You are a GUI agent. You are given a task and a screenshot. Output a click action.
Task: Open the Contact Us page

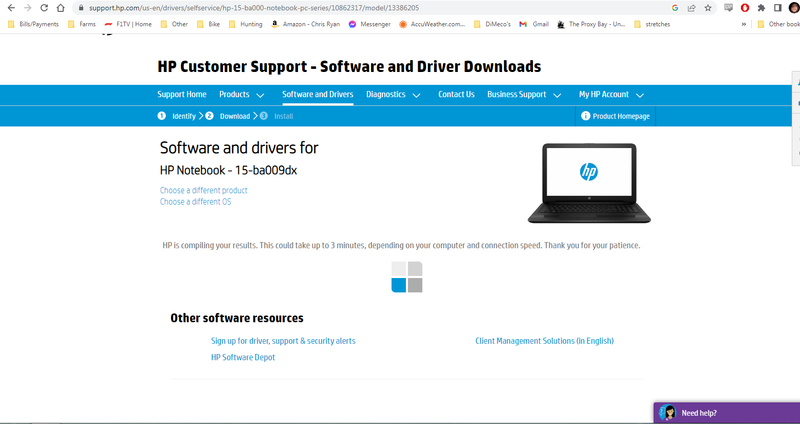click(456, 94)
